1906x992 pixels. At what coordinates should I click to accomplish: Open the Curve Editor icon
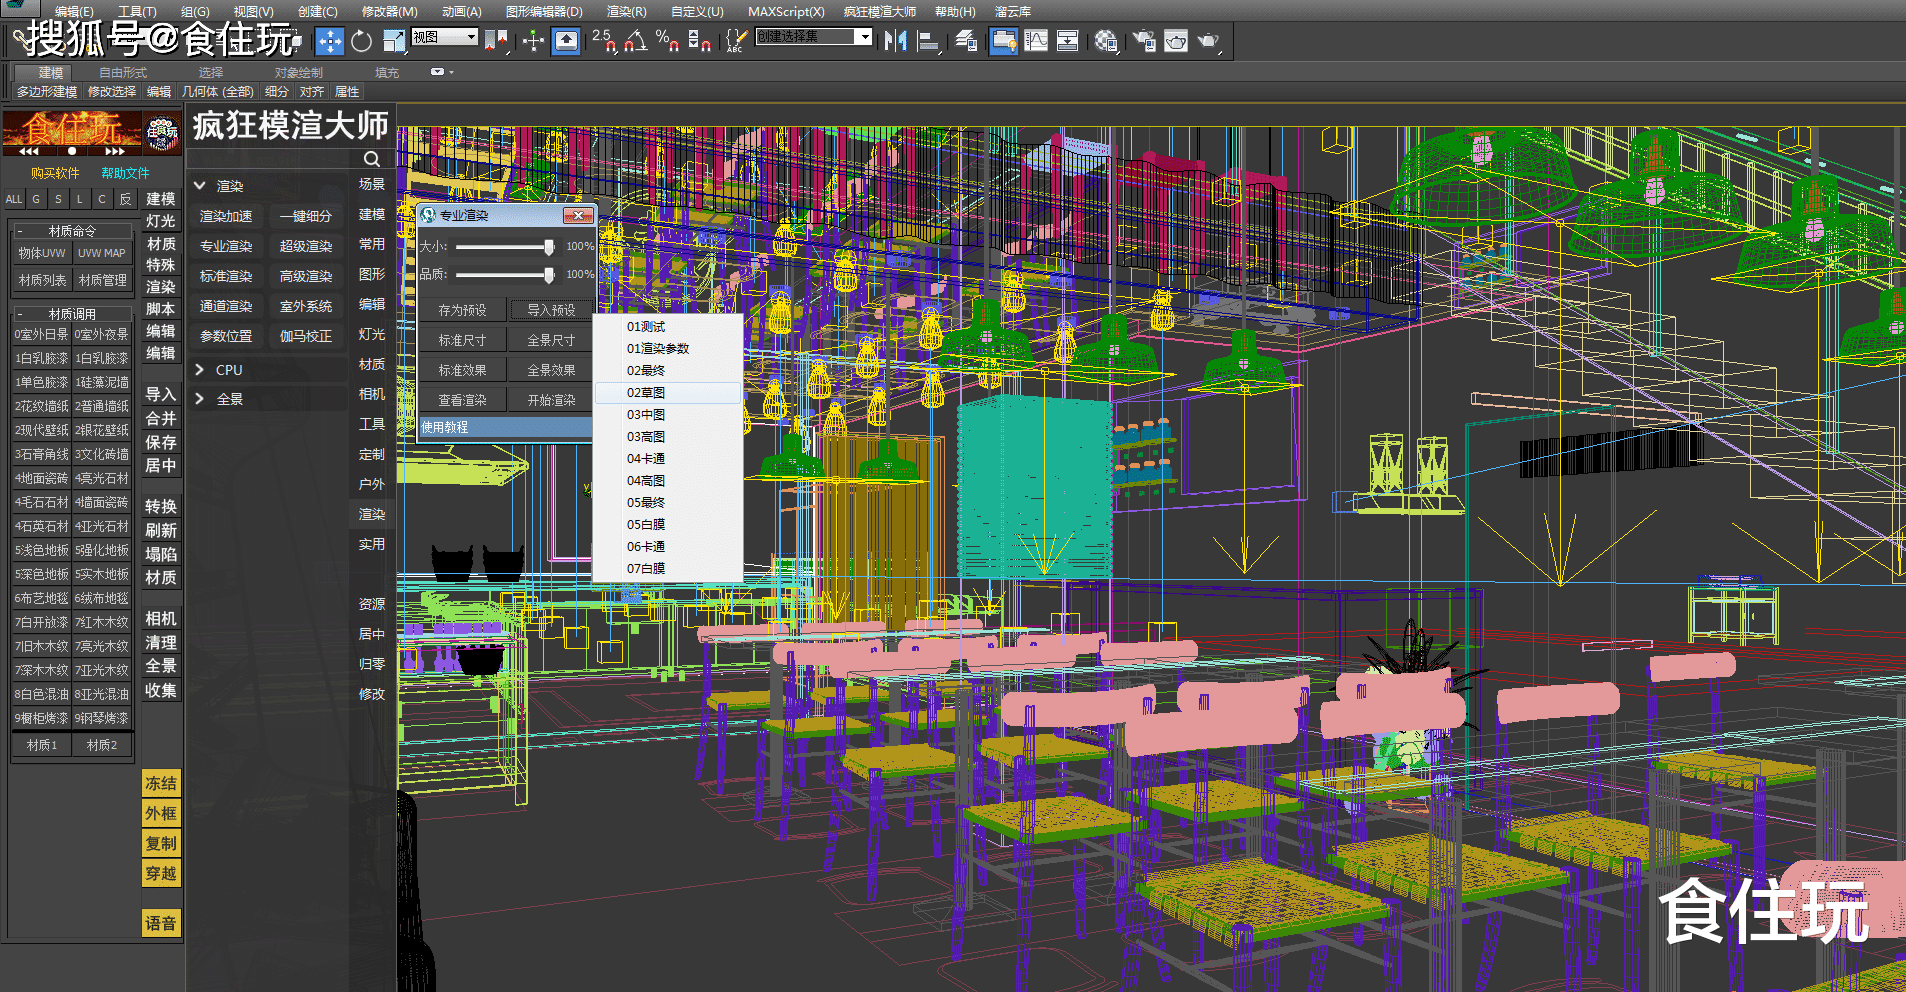tap(1036, 41)
